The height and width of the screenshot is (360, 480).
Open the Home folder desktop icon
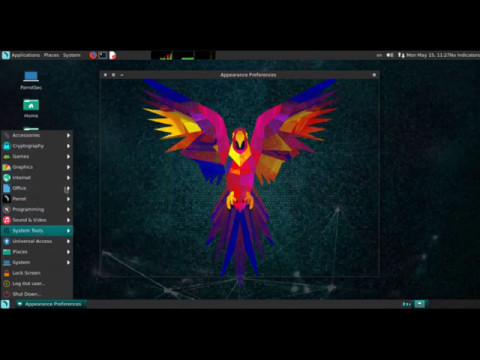pyautogui.click(x=31, y=108)
